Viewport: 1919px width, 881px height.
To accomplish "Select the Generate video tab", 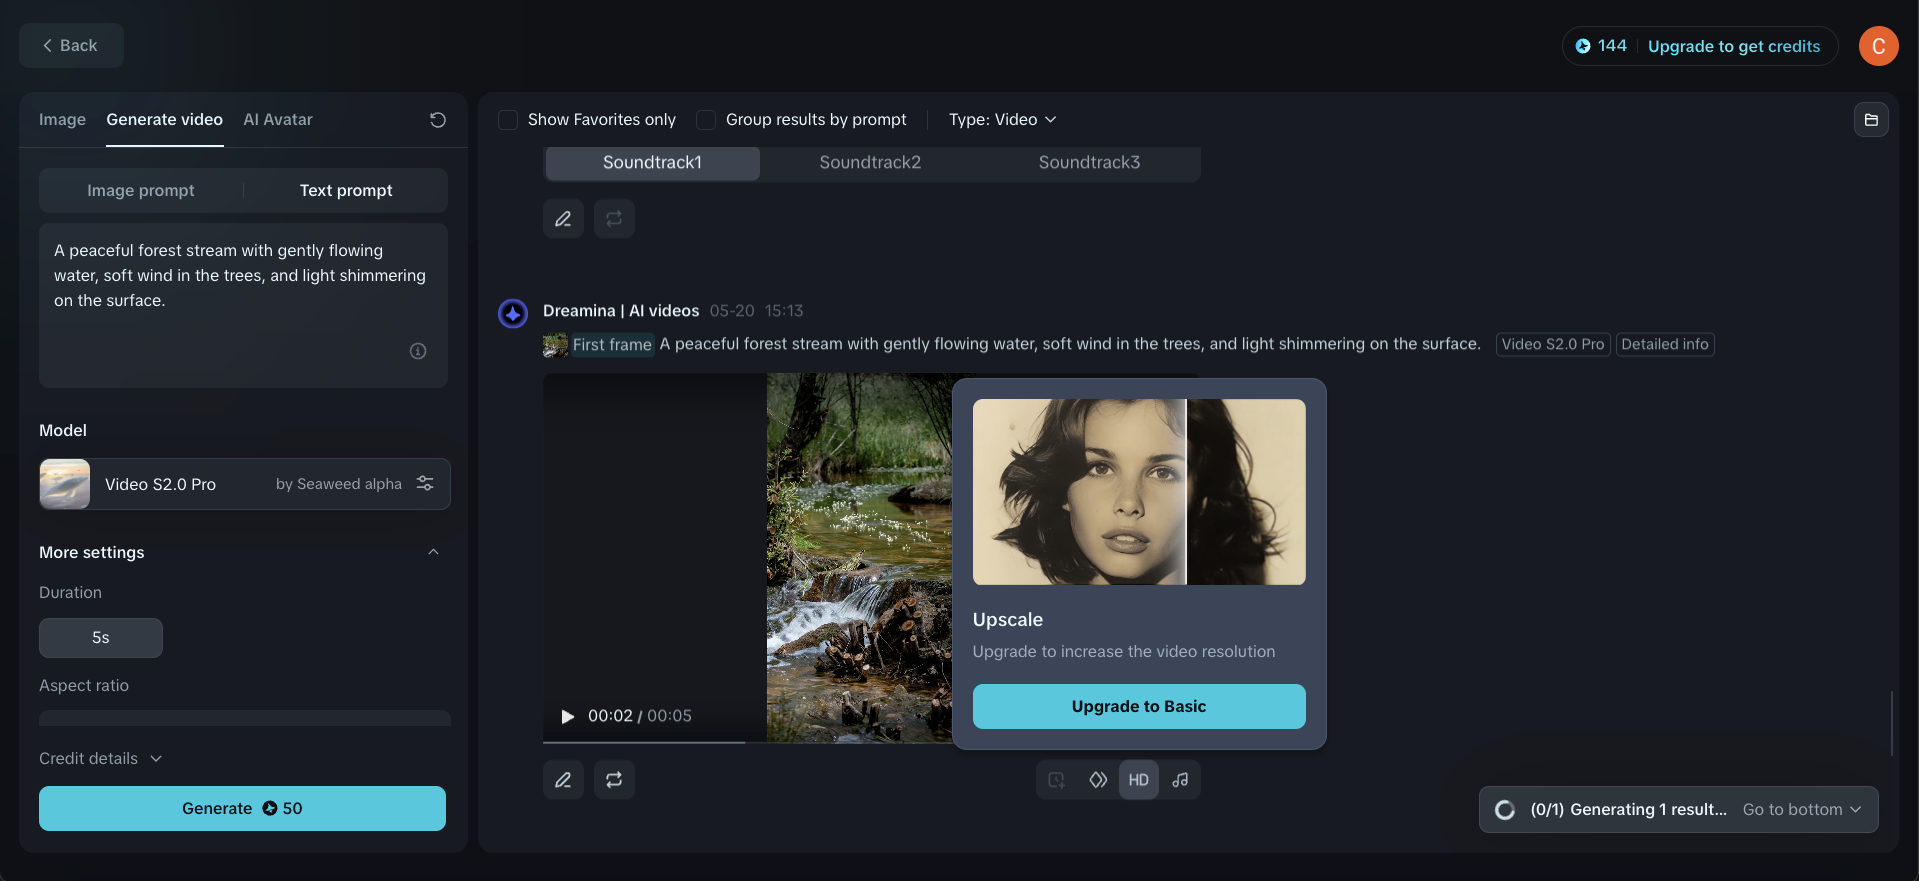I will click(x=165, y=120).
